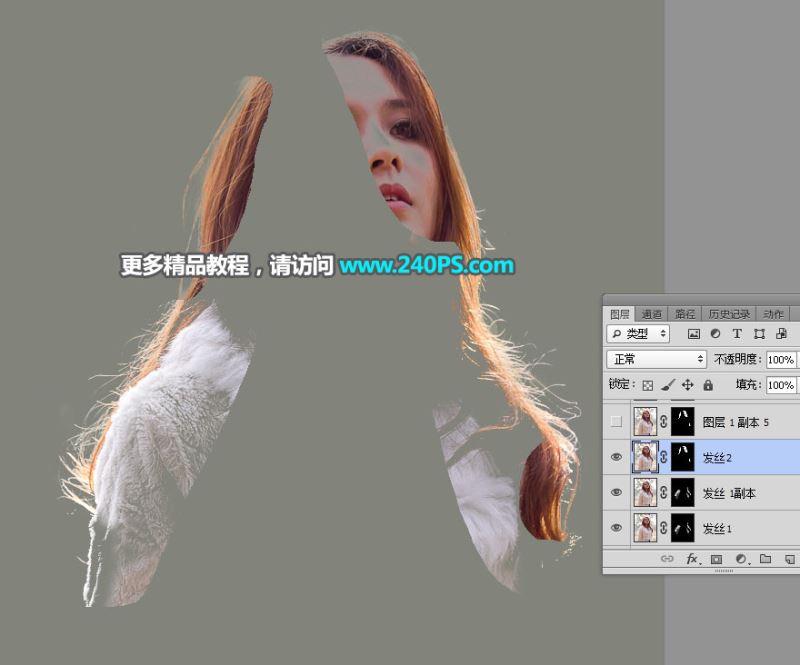This screenshot has width=800, height=665.
Task: Hide the 发丝1 layer
Action: pyautogui.click(x=616, y=527)
